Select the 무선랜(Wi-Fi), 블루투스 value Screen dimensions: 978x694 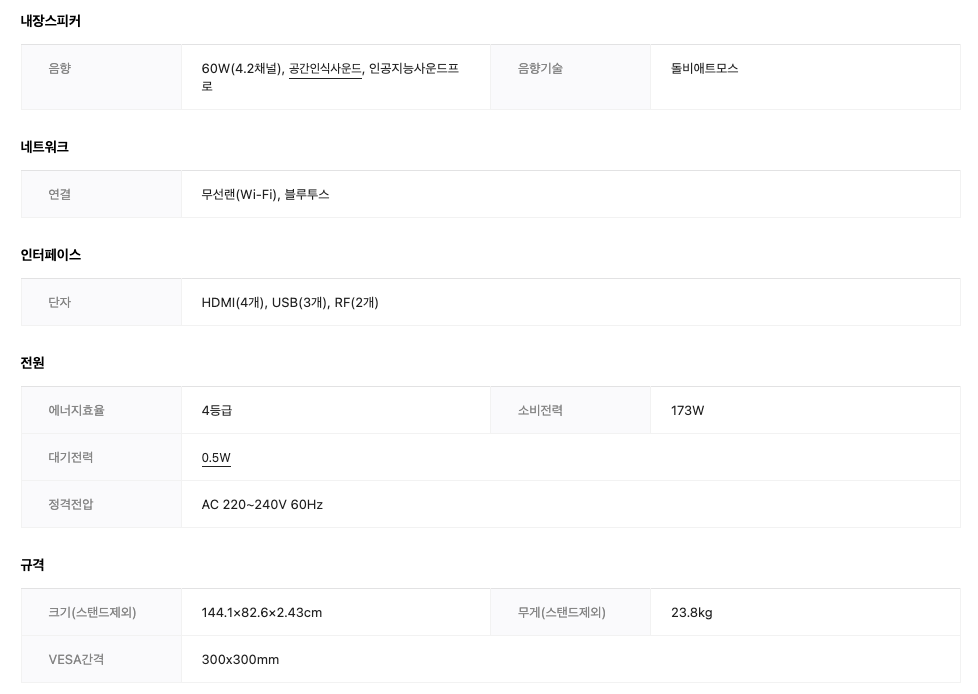(265, 195)
